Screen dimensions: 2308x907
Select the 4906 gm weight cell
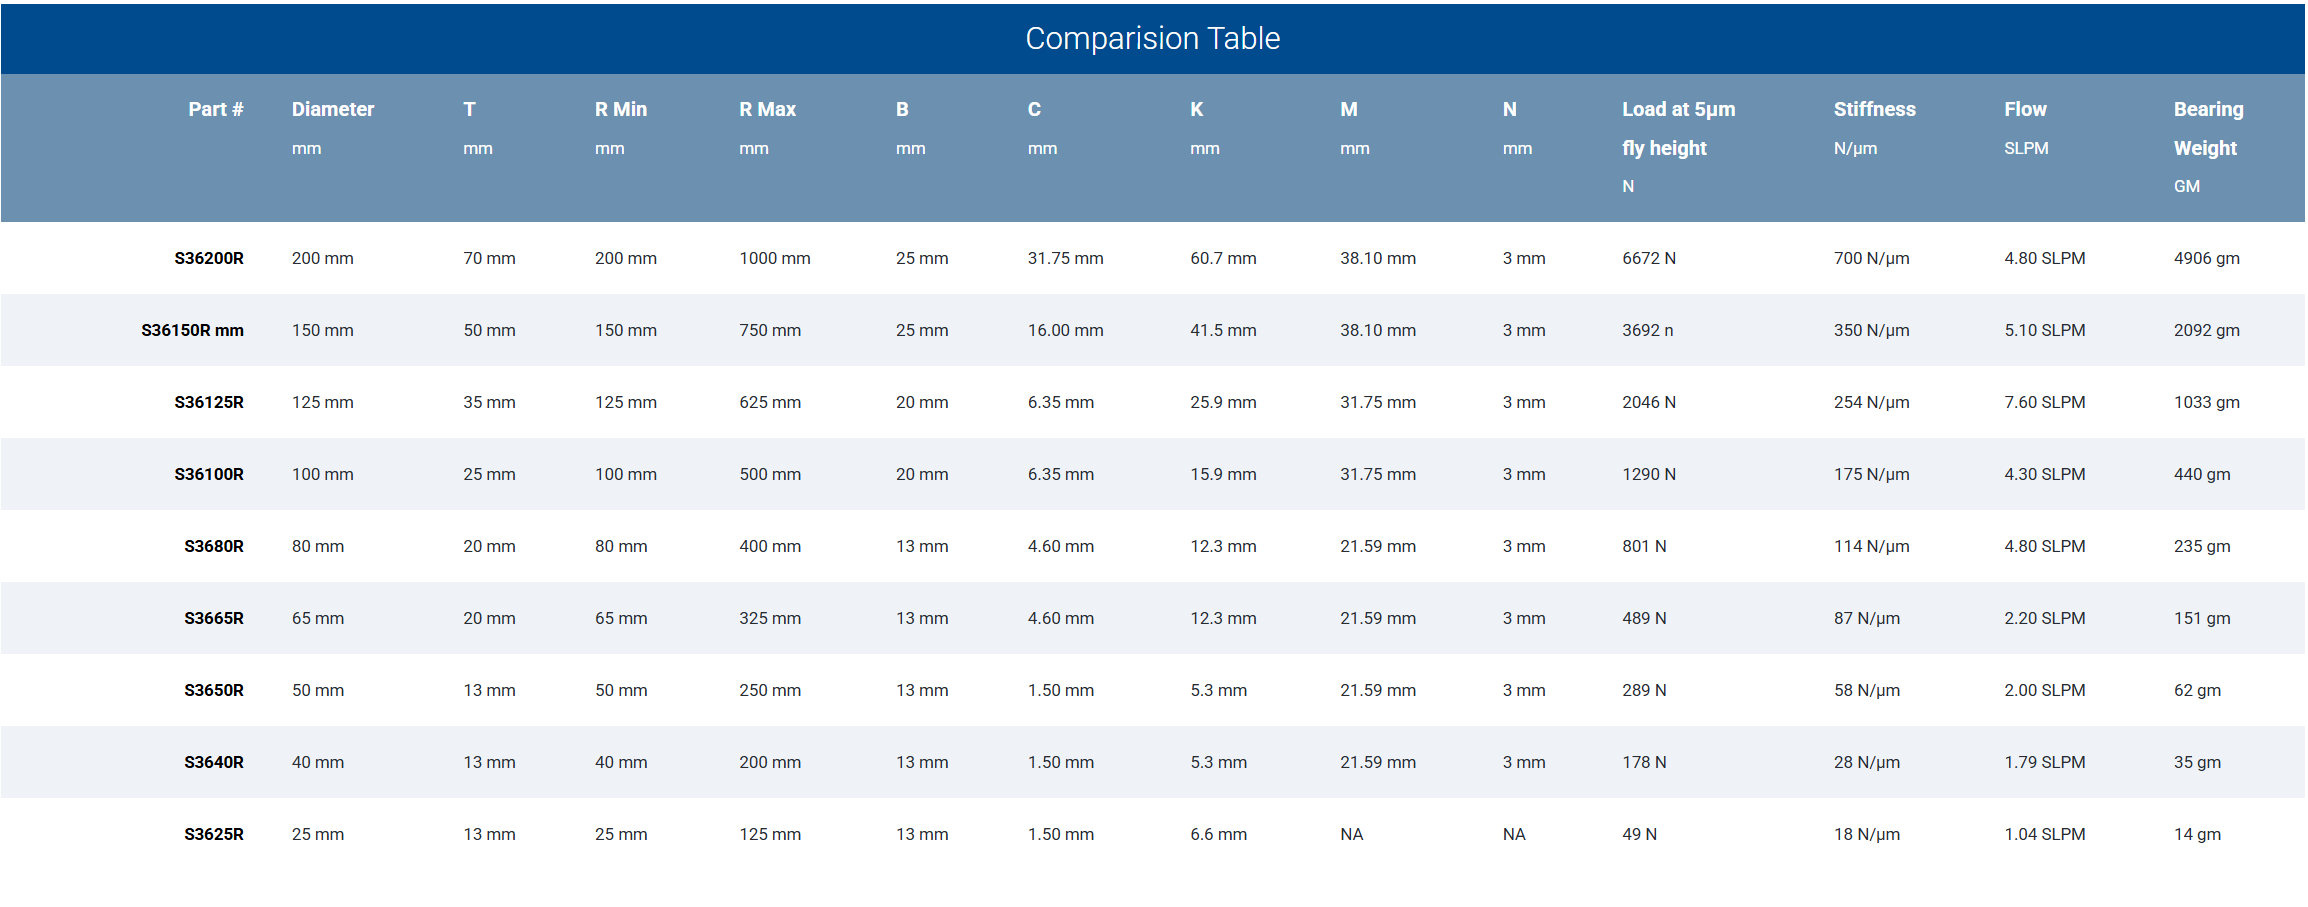click(2206, 258)
